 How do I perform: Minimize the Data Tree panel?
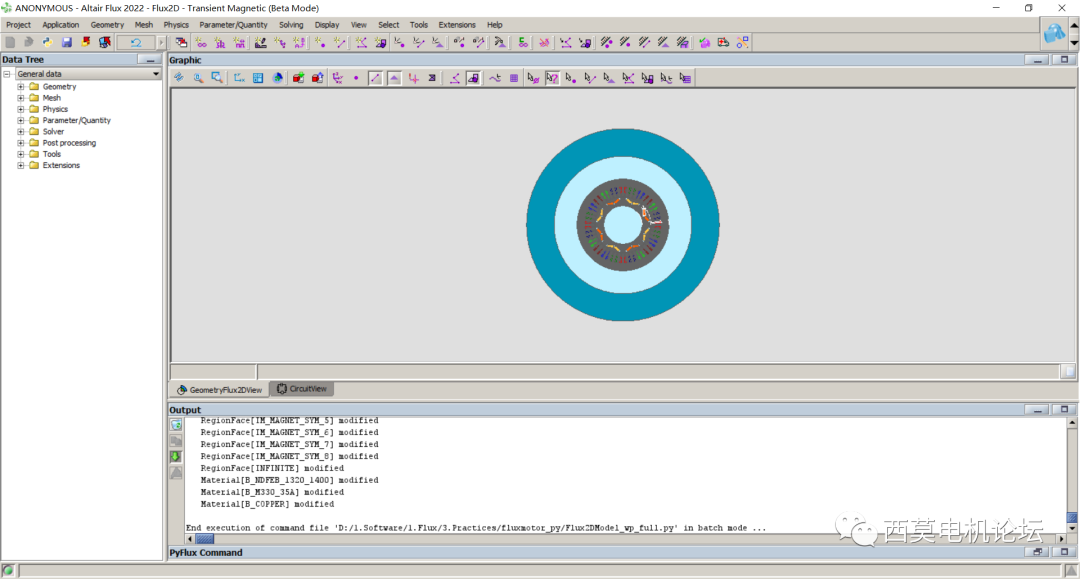tap(151, 60)
